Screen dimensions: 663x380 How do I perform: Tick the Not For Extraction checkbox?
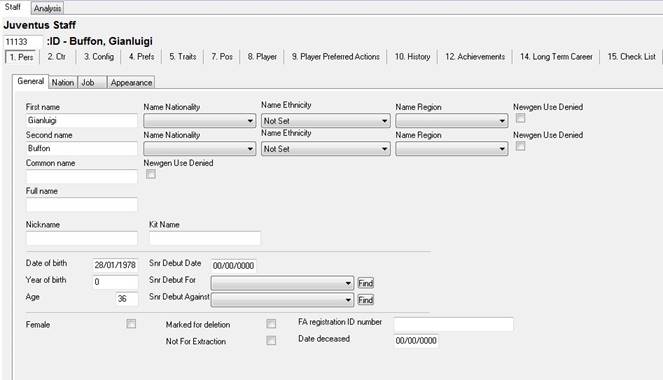click(x=271, y=340)
